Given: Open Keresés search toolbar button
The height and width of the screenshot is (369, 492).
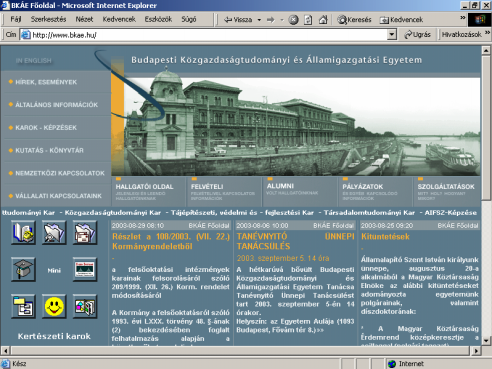Looking at the screenshot, I should [354, 20].
